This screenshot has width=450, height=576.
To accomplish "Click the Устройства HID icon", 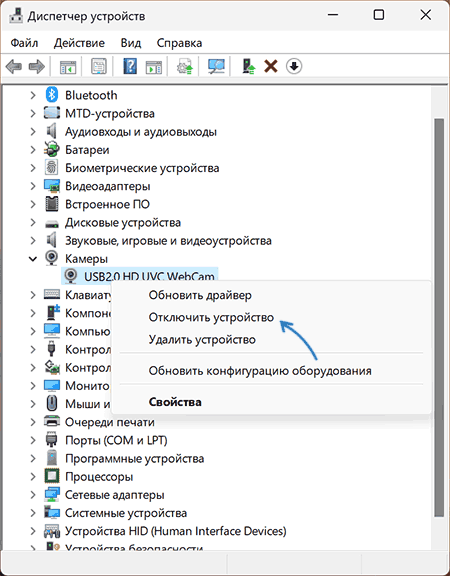I will 51,531.
